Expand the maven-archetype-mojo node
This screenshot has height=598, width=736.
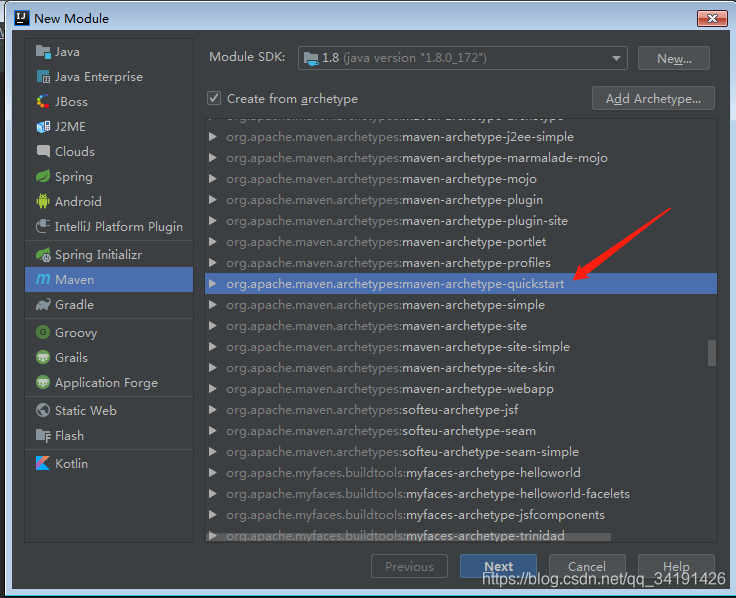[213, 179]
